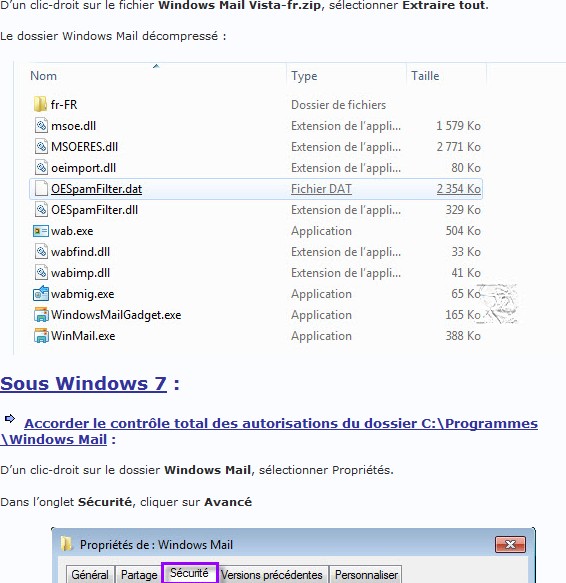Click the fr-FR folder icon
The width and height of the screenshot is (566, 583).
[40, 104]
